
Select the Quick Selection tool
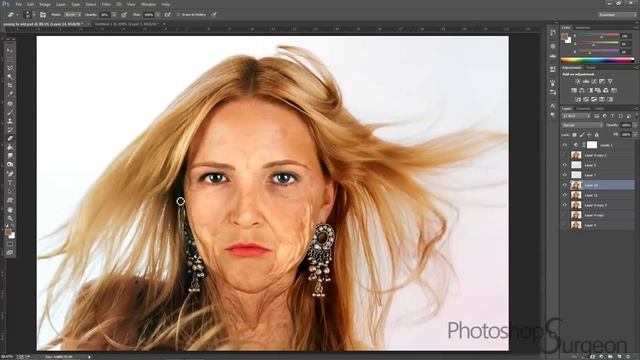(x=10, y=77)
